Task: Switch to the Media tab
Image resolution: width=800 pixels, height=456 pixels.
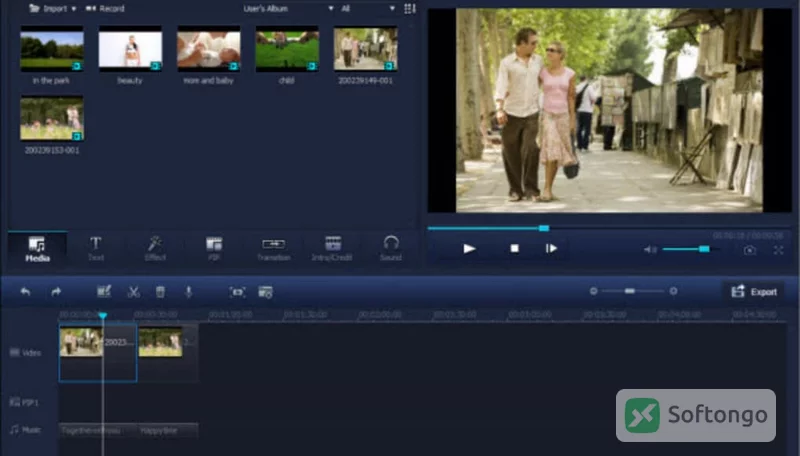Action: [37, 249]
